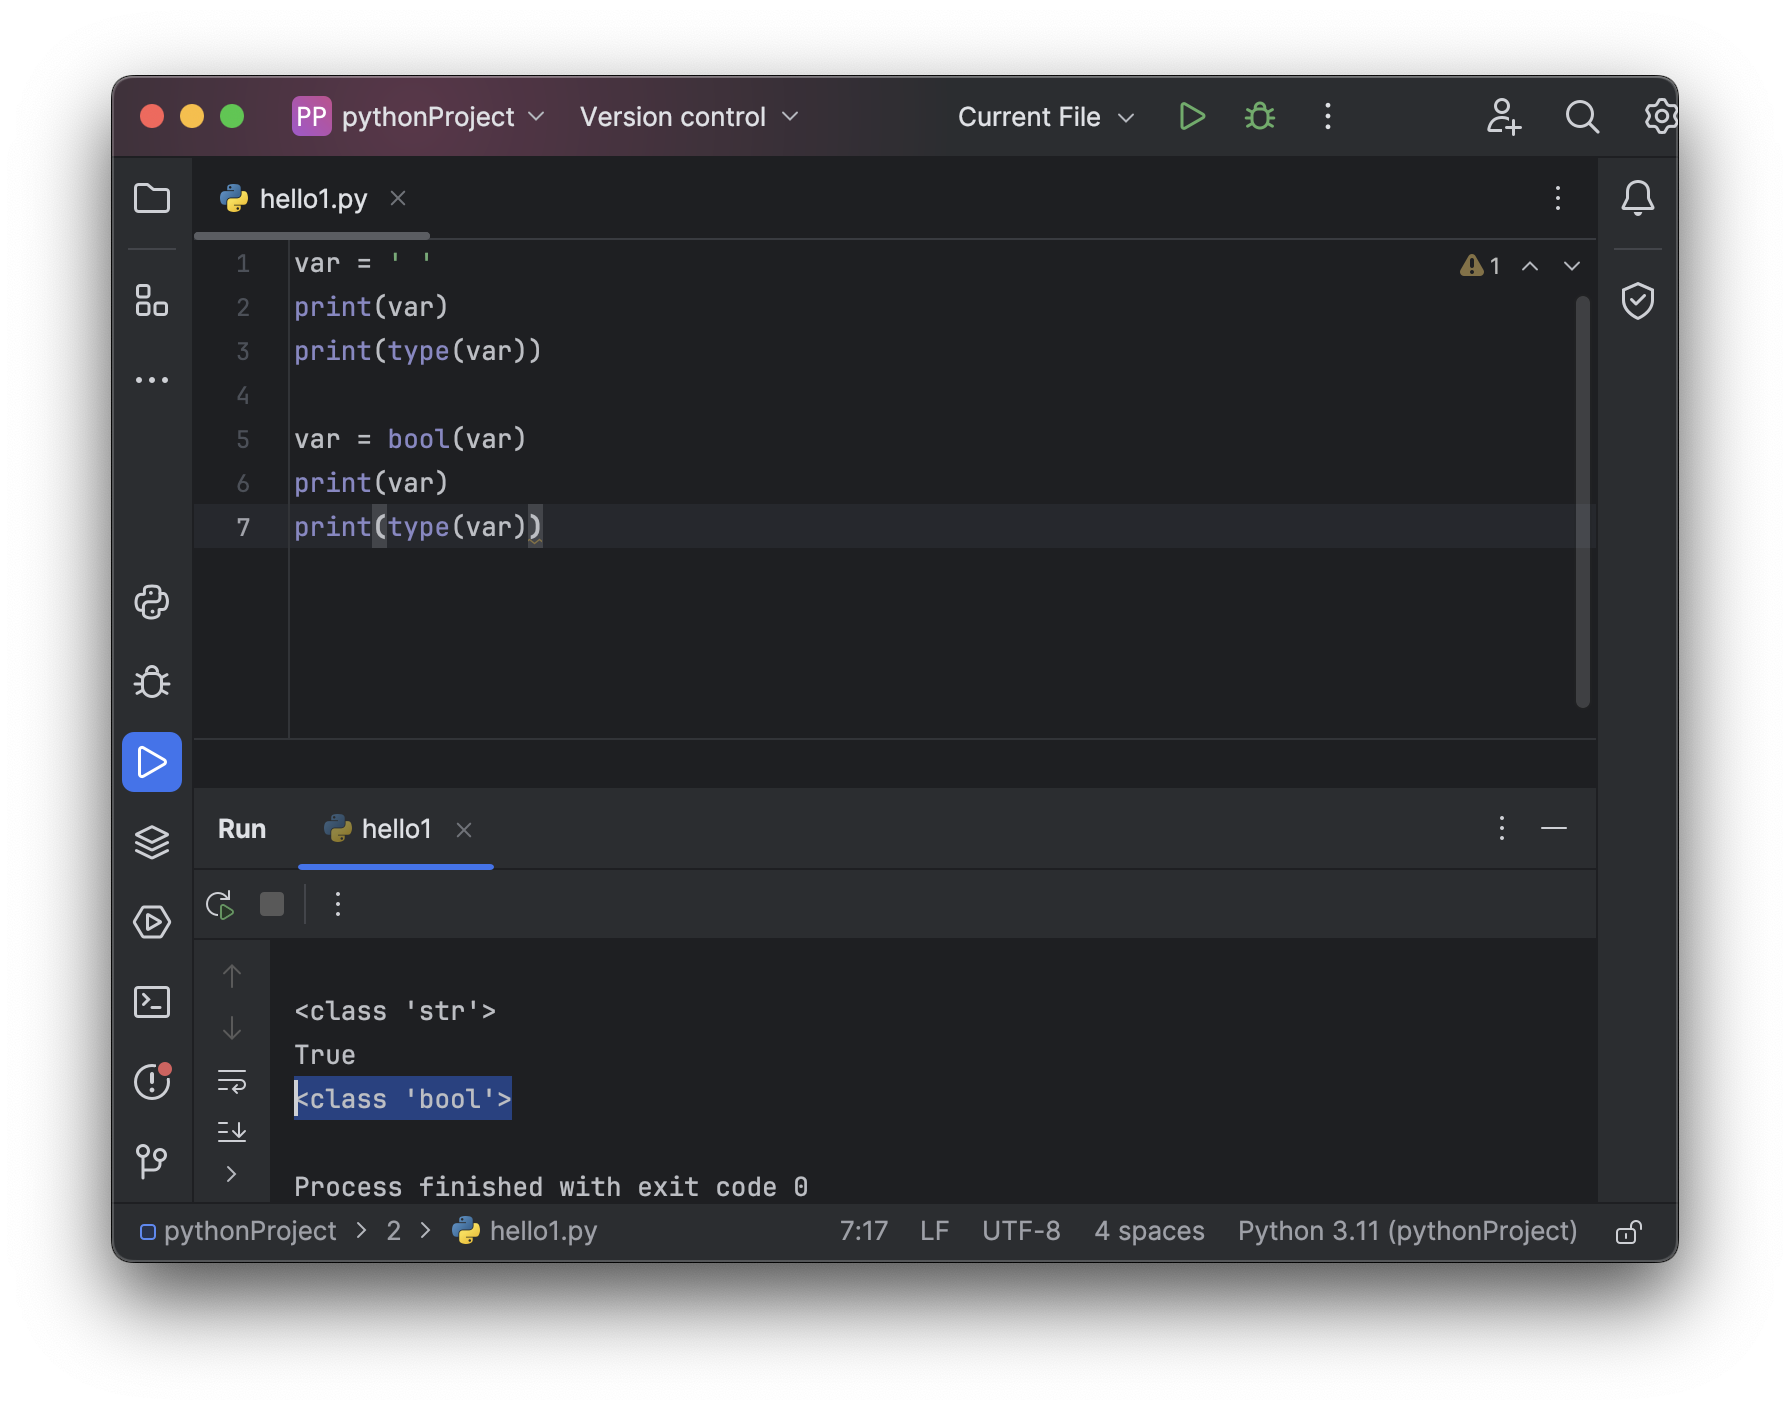Open the Git version control tool window

tap(152, 1161)
